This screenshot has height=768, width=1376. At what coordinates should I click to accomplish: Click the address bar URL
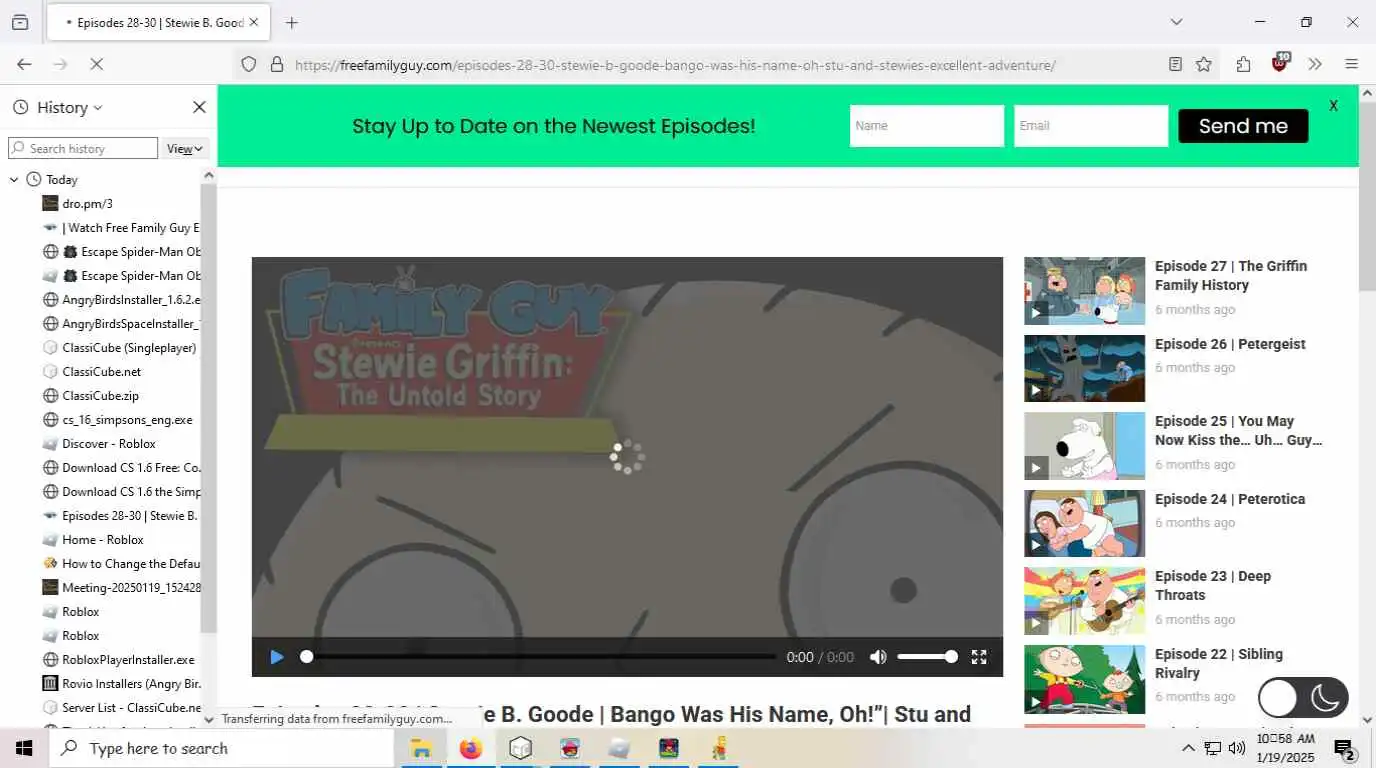675,65
